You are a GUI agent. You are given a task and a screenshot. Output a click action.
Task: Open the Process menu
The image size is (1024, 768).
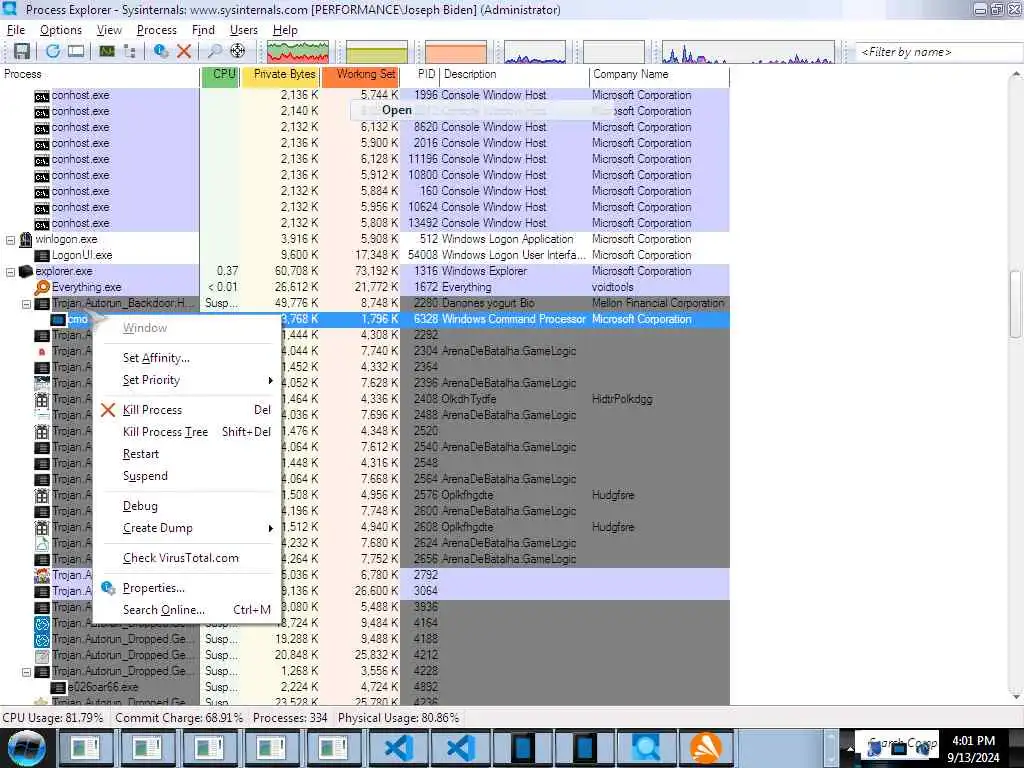pos(157,30)
